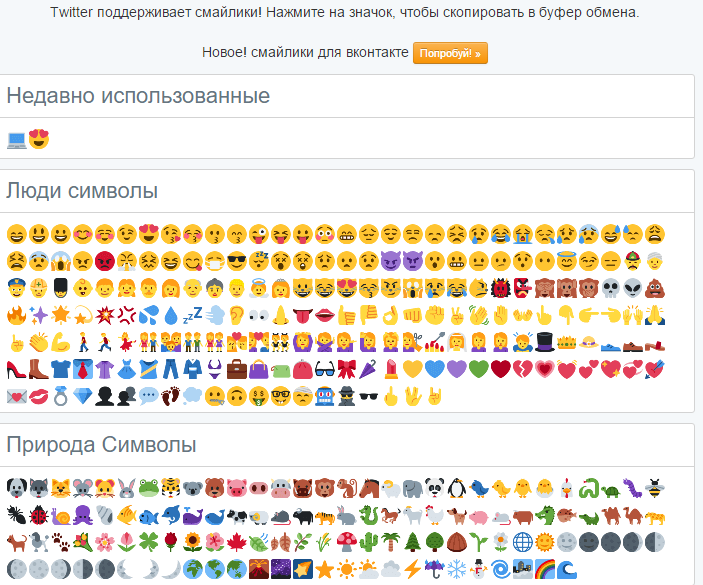This screenshot has height=585, width=703.
Task: Copy the robot face emoji
Action: click(x=324, y=397)
